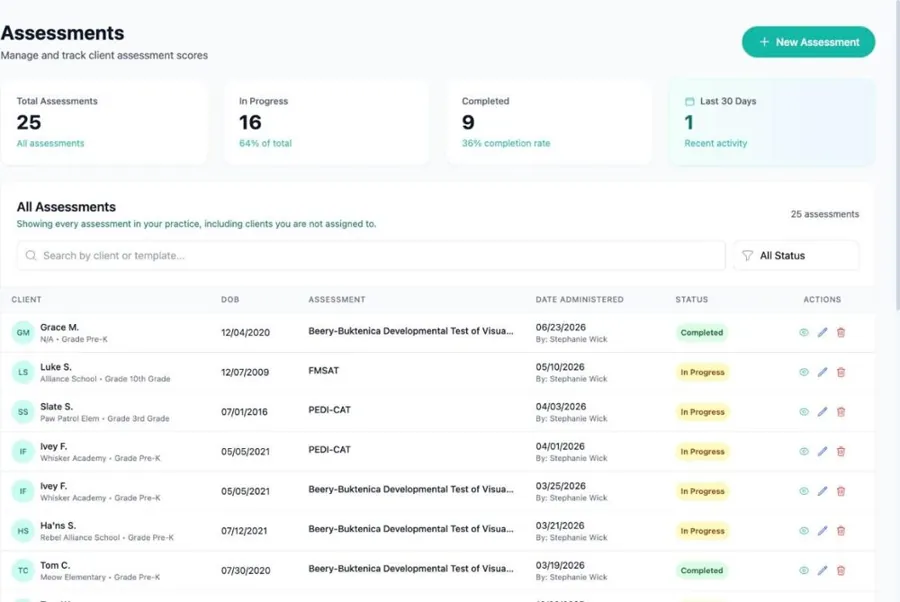The height and width of the screenshot is (602, 900).
Task: Click the date 03/21/2026 for Ha'ns S.
Action: 560,525
